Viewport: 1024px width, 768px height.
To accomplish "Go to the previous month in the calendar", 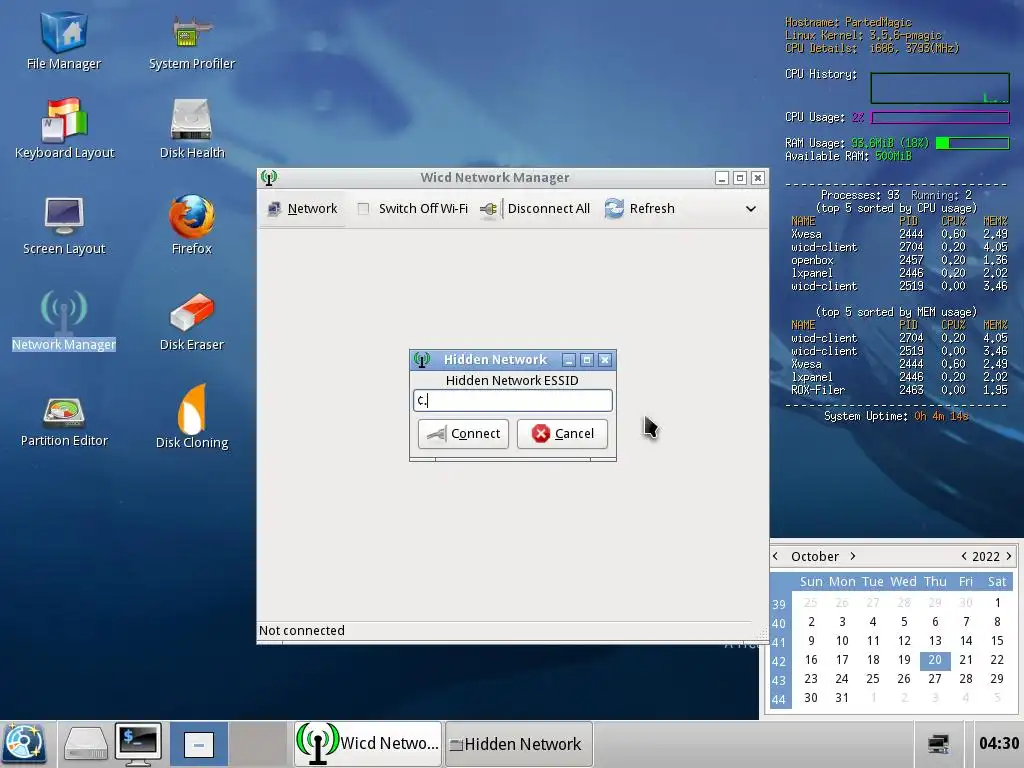I will point(775,556).
